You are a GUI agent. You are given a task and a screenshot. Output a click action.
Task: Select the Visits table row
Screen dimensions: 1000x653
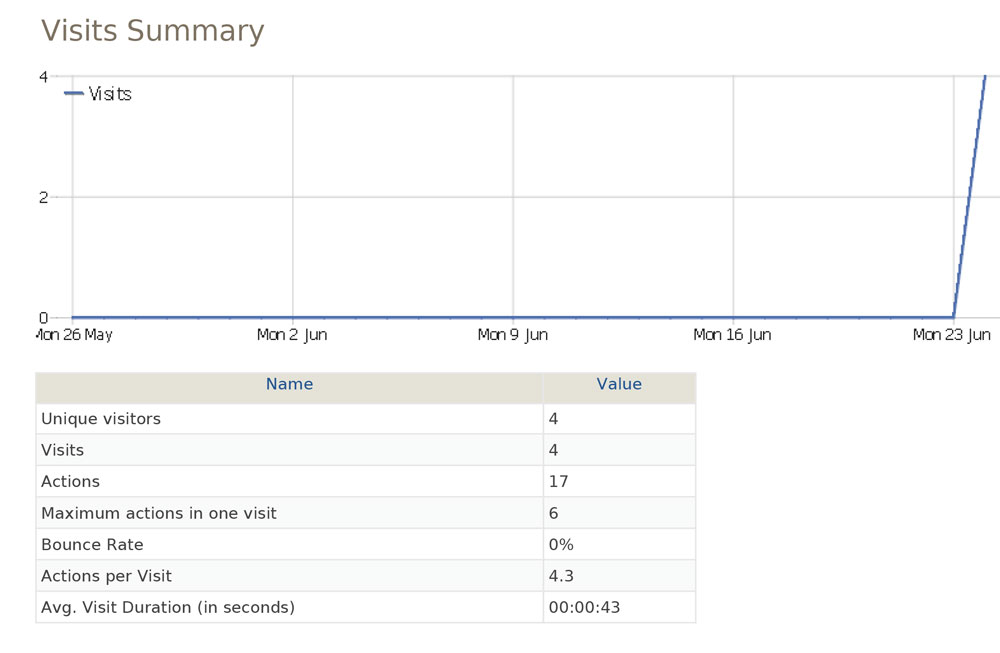365,450
